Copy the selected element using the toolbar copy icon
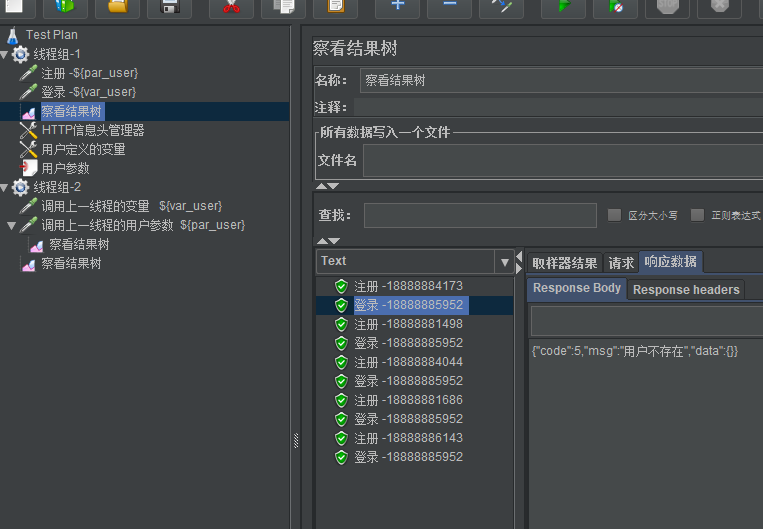Viewport: 763px width, 529px height. pos(284,6)
